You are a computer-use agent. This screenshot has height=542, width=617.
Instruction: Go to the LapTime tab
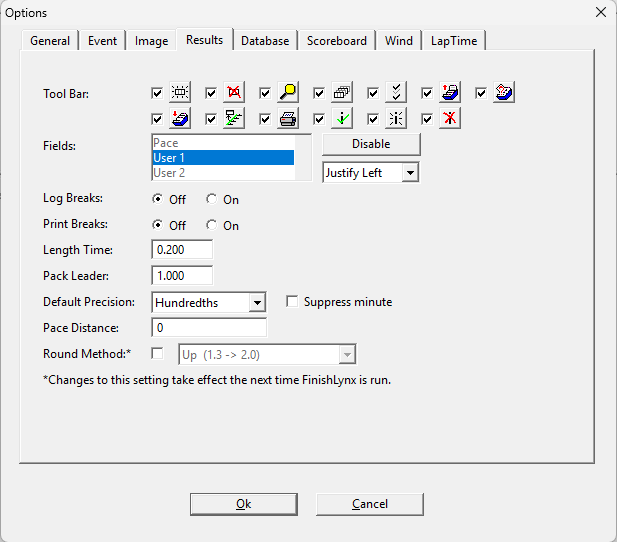click(454, 41)
